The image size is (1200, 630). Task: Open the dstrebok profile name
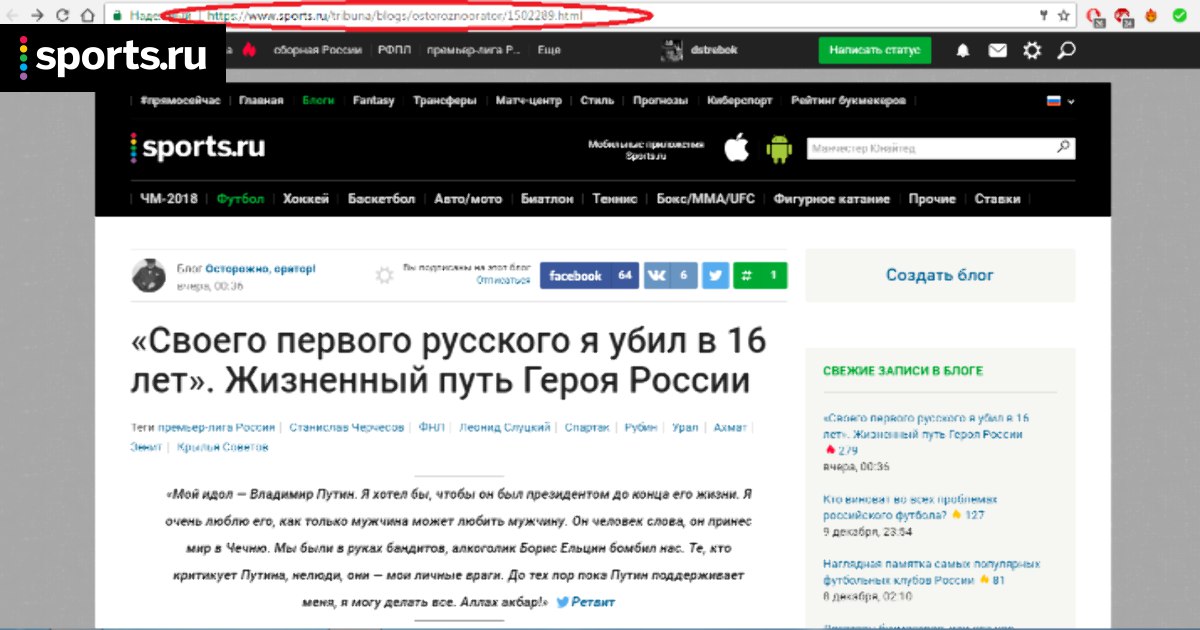point(712,50)
